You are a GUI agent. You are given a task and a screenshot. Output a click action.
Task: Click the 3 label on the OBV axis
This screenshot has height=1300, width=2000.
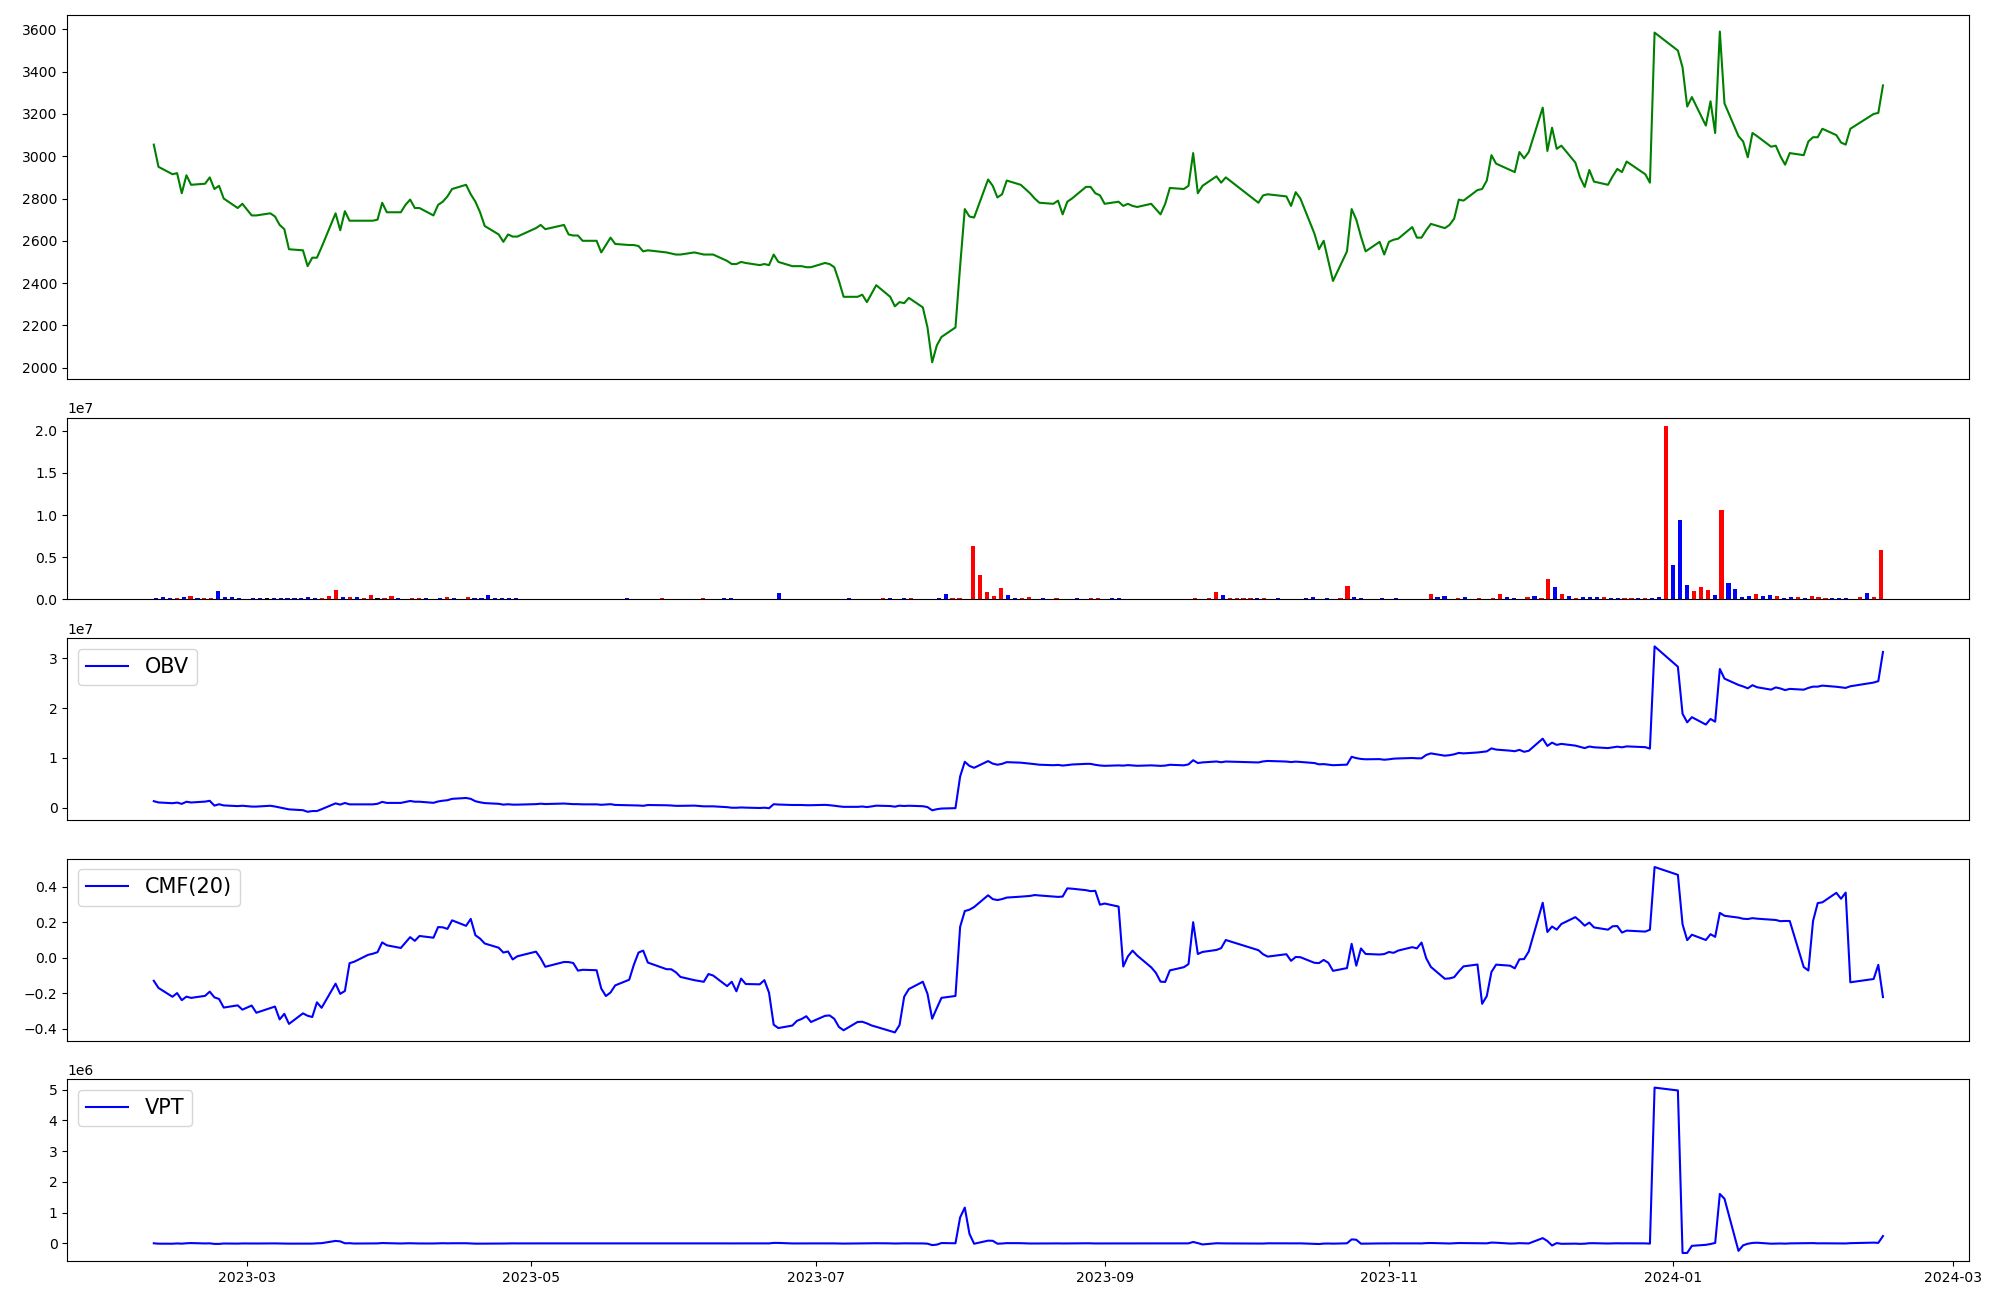[54, 658]
